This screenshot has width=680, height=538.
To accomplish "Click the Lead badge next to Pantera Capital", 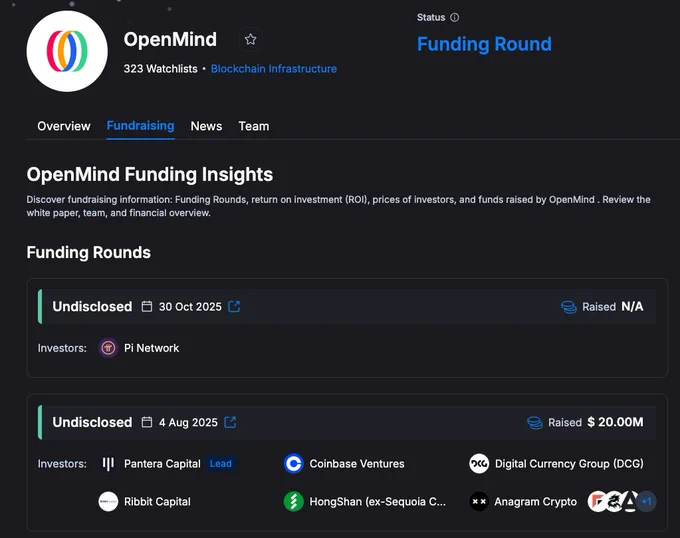I will click(221, 463).
